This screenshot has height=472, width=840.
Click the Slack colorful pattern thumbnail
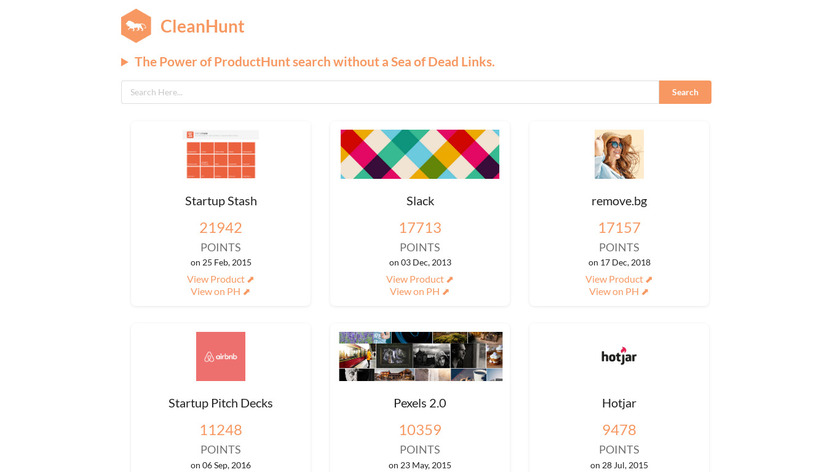tap(420, 154)
